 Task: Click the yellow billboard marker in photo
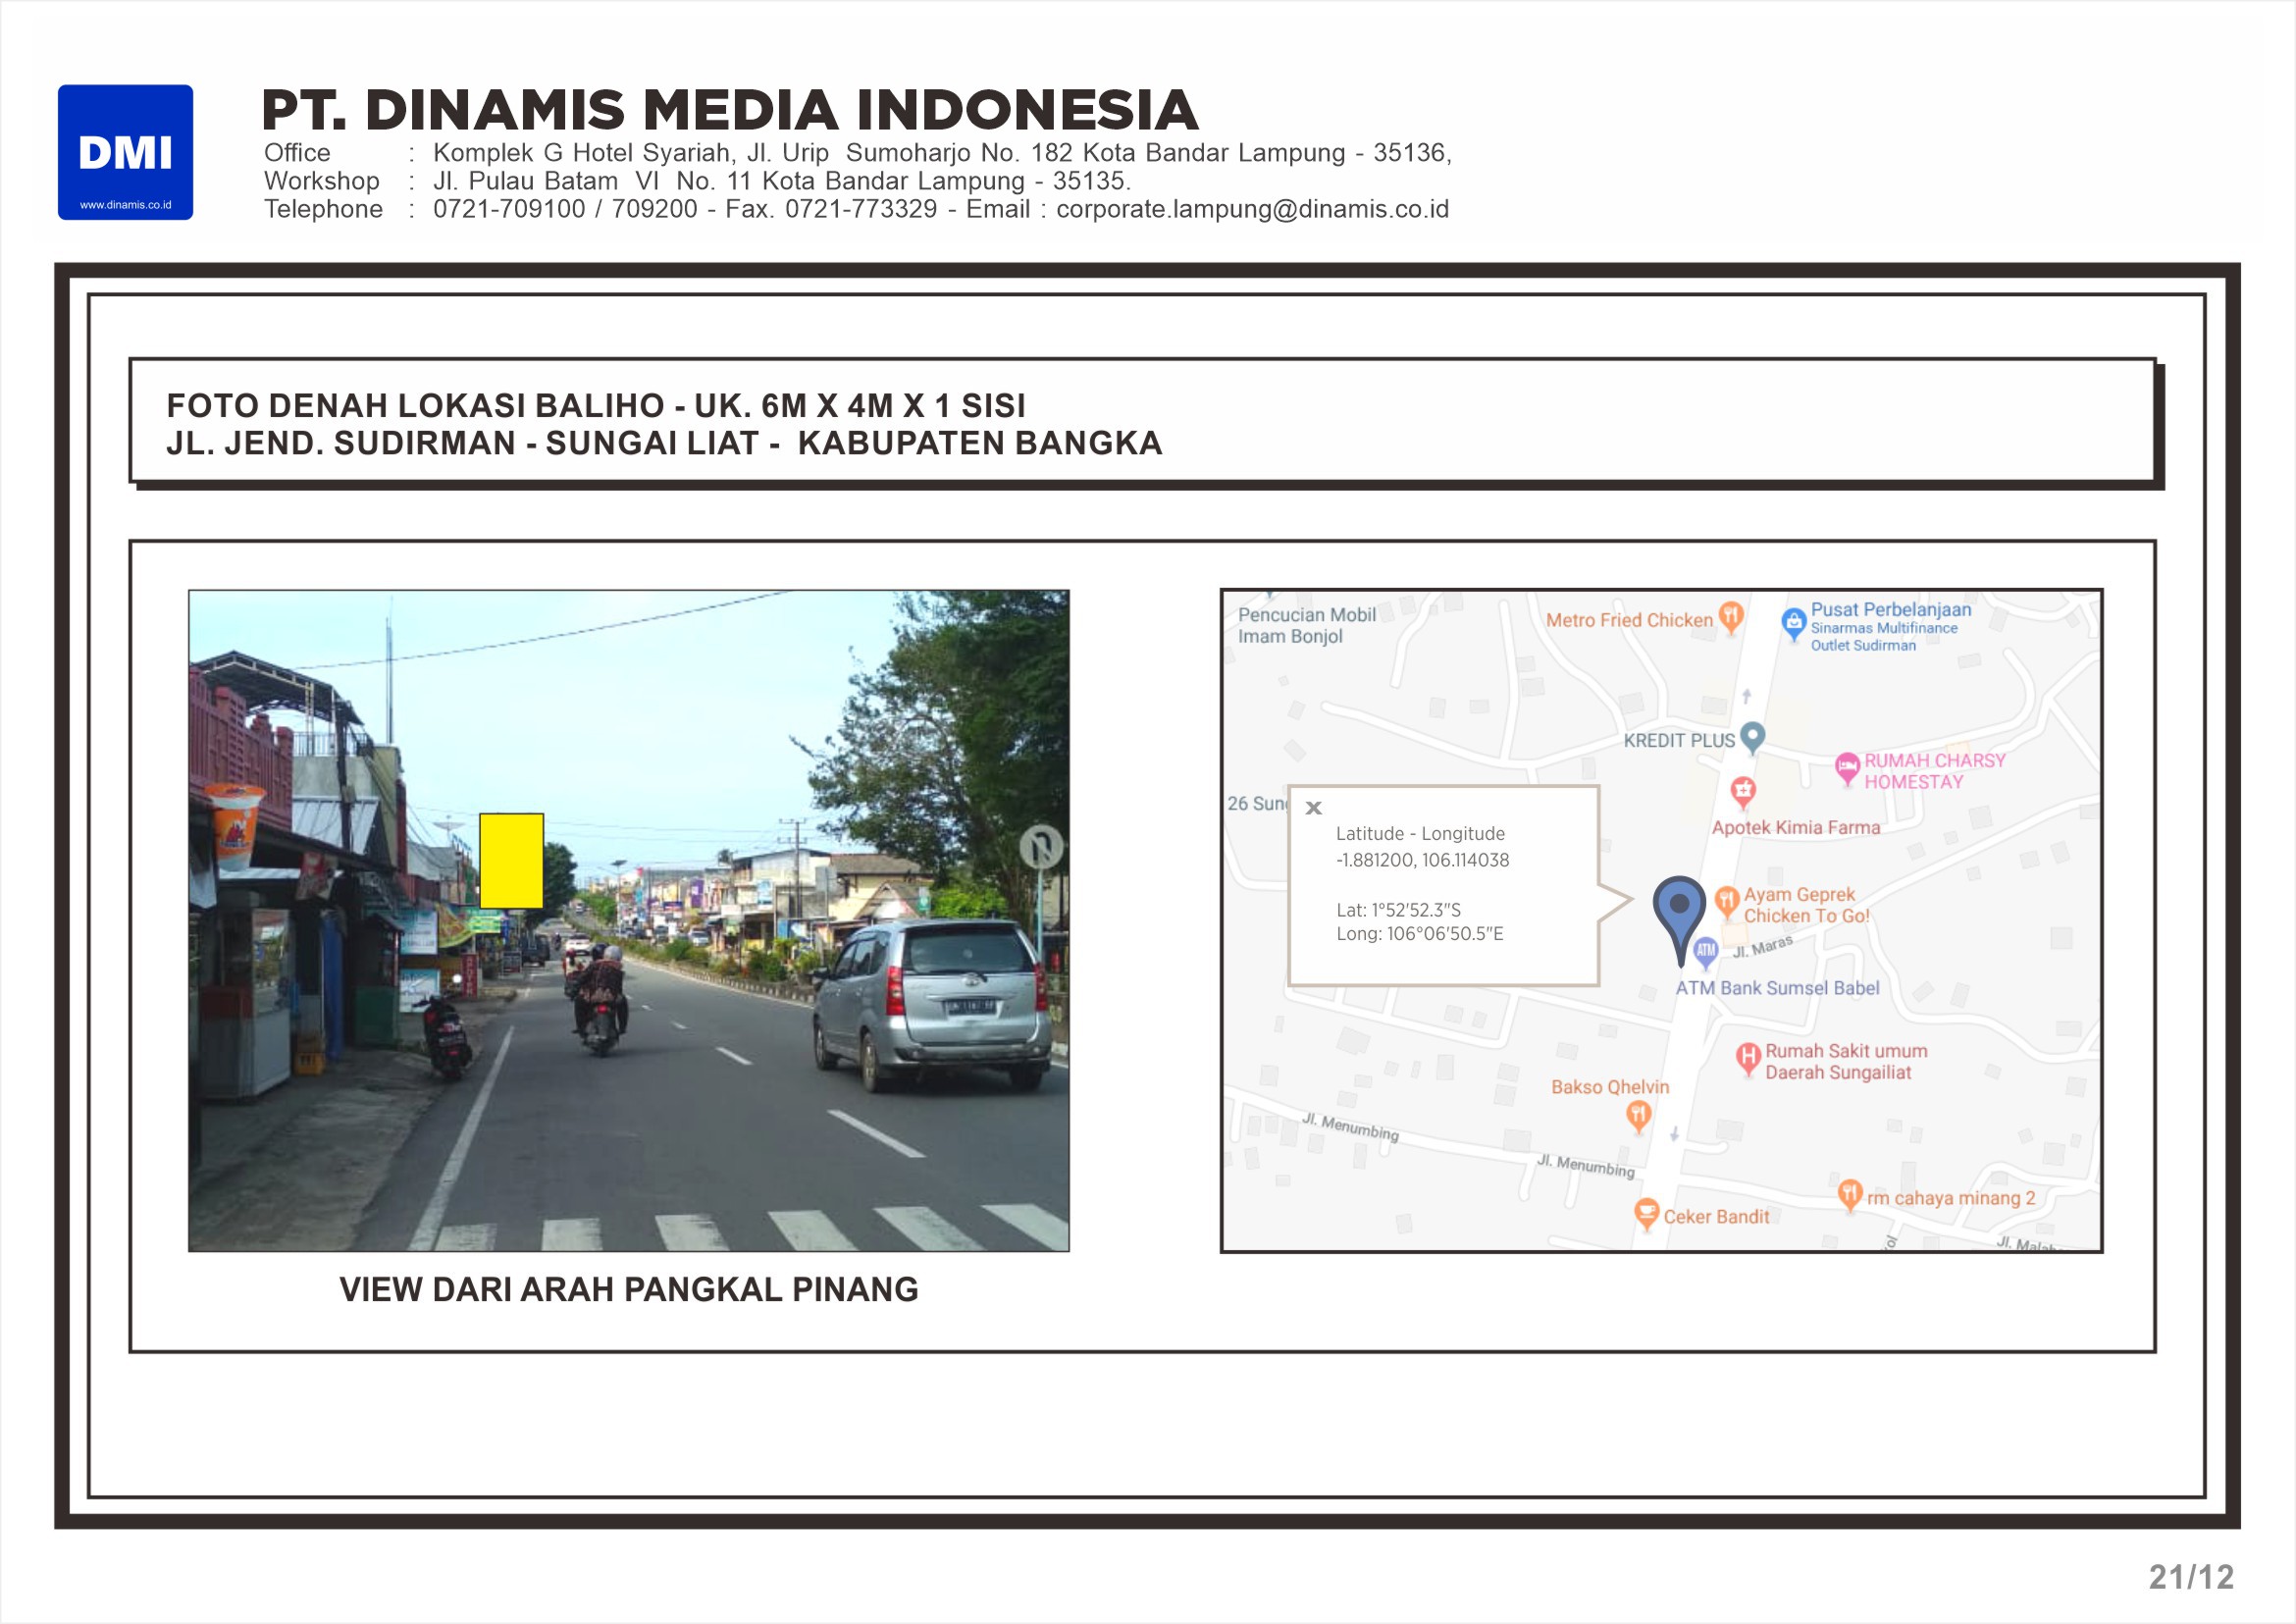click(511, 861)
